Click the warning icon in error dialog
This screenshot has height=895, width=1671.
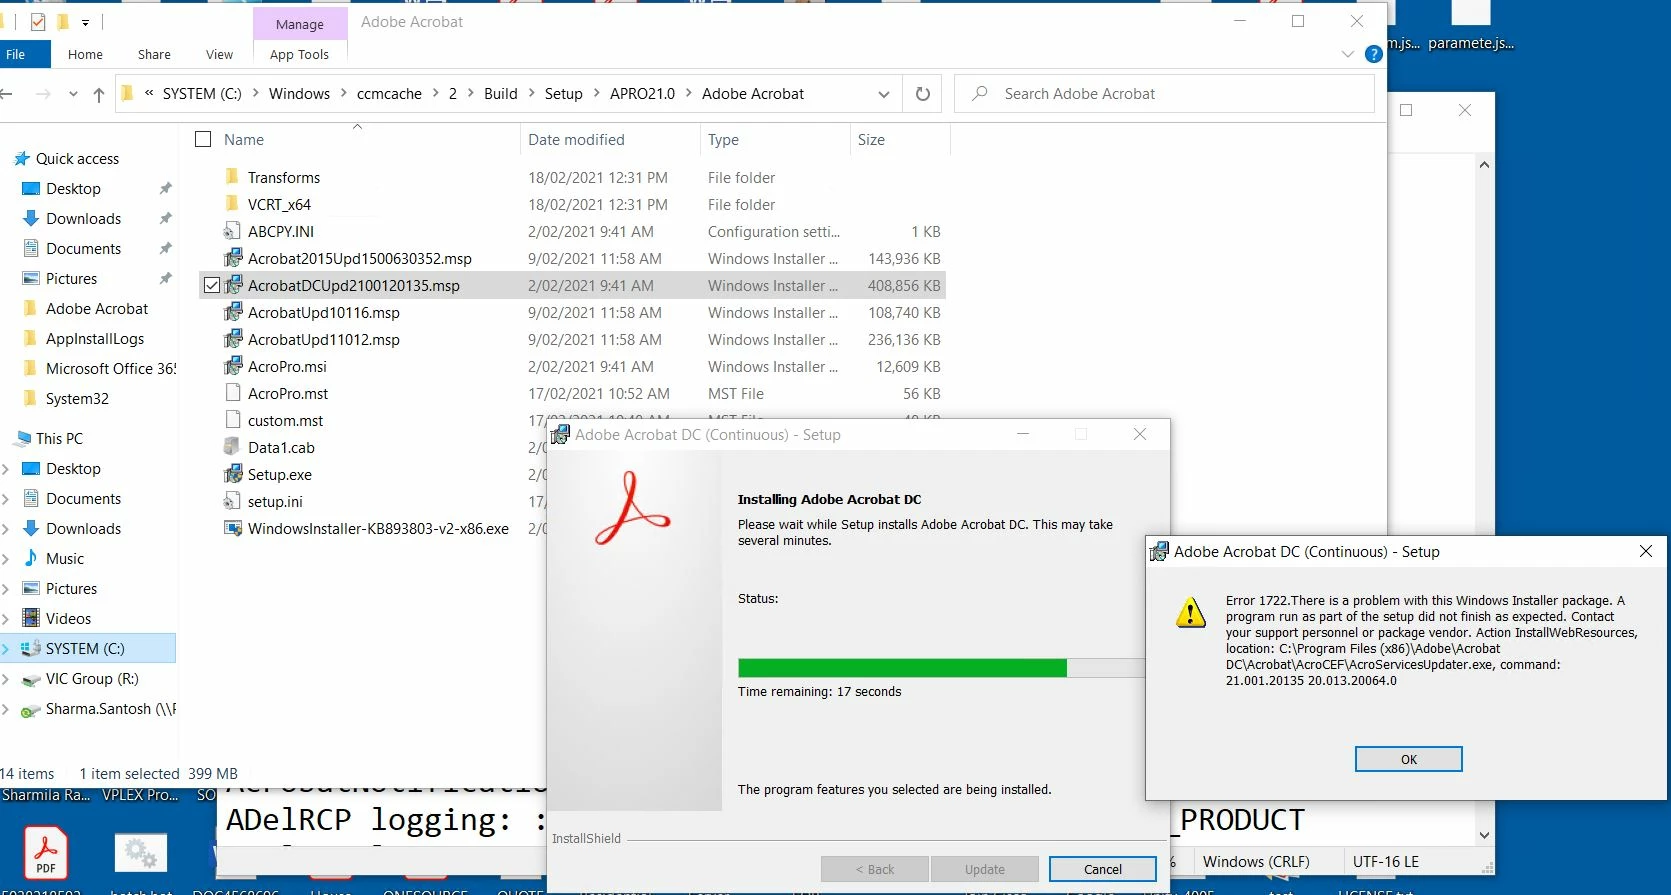(x=1190, y=612)
